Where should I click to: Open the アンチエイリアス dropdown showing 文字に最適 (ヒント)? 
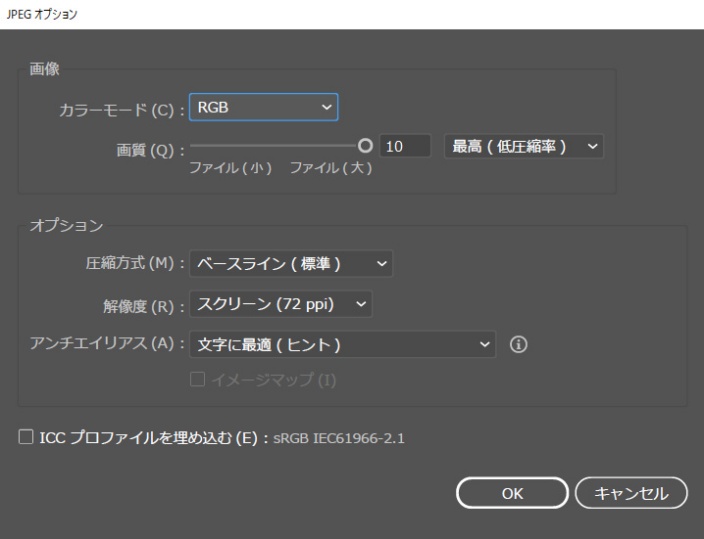343,345
